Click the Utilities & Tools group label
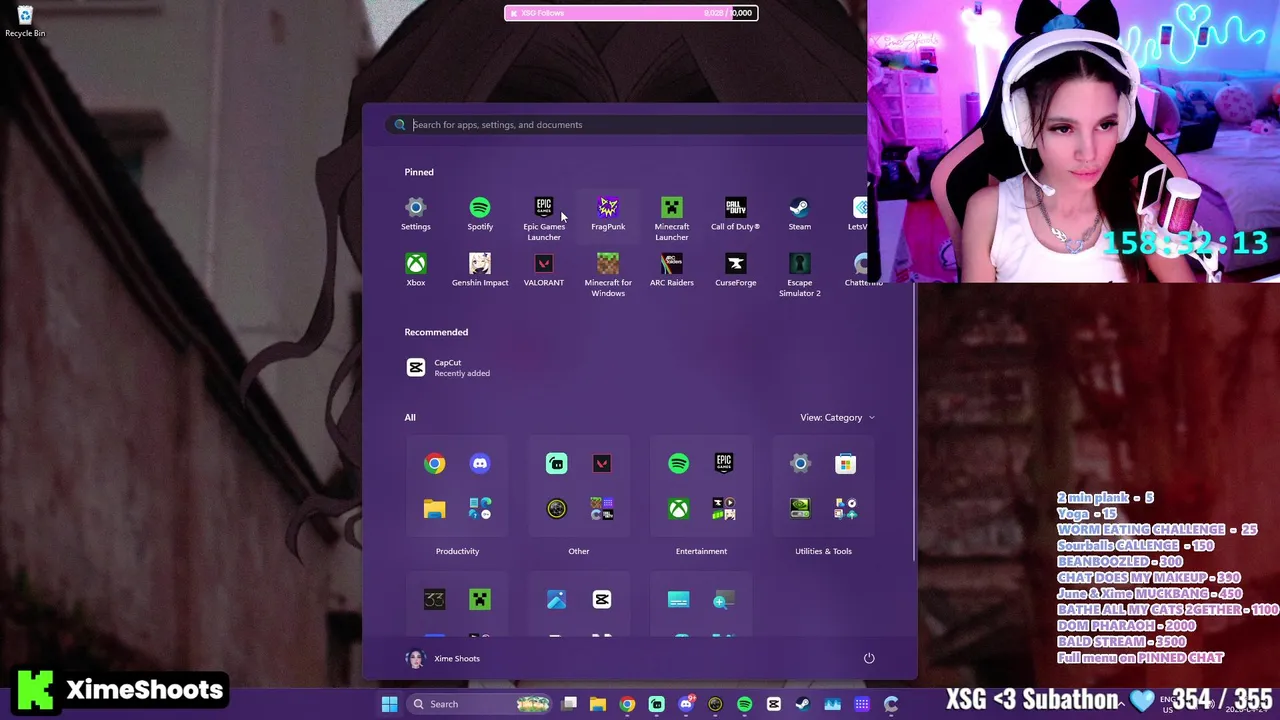1280x720 pixels. [823, 551]
